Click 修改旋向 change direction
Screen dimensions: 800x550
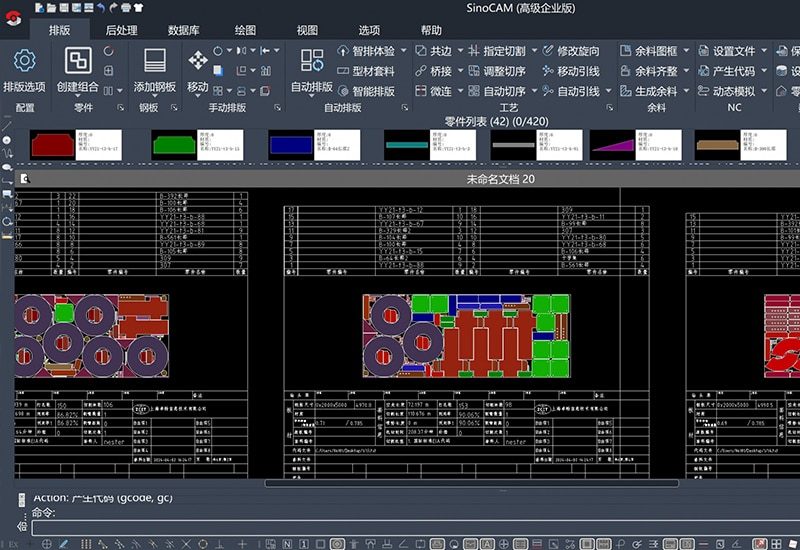571,51
